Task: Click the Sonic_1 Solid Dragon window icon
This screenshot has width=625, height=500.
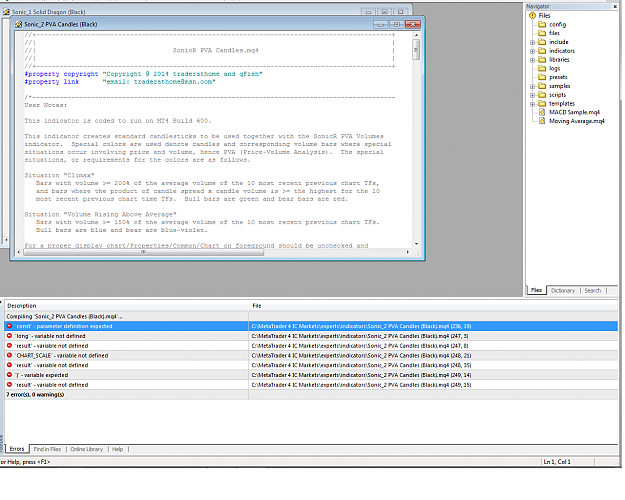Action: coord(6,12)
